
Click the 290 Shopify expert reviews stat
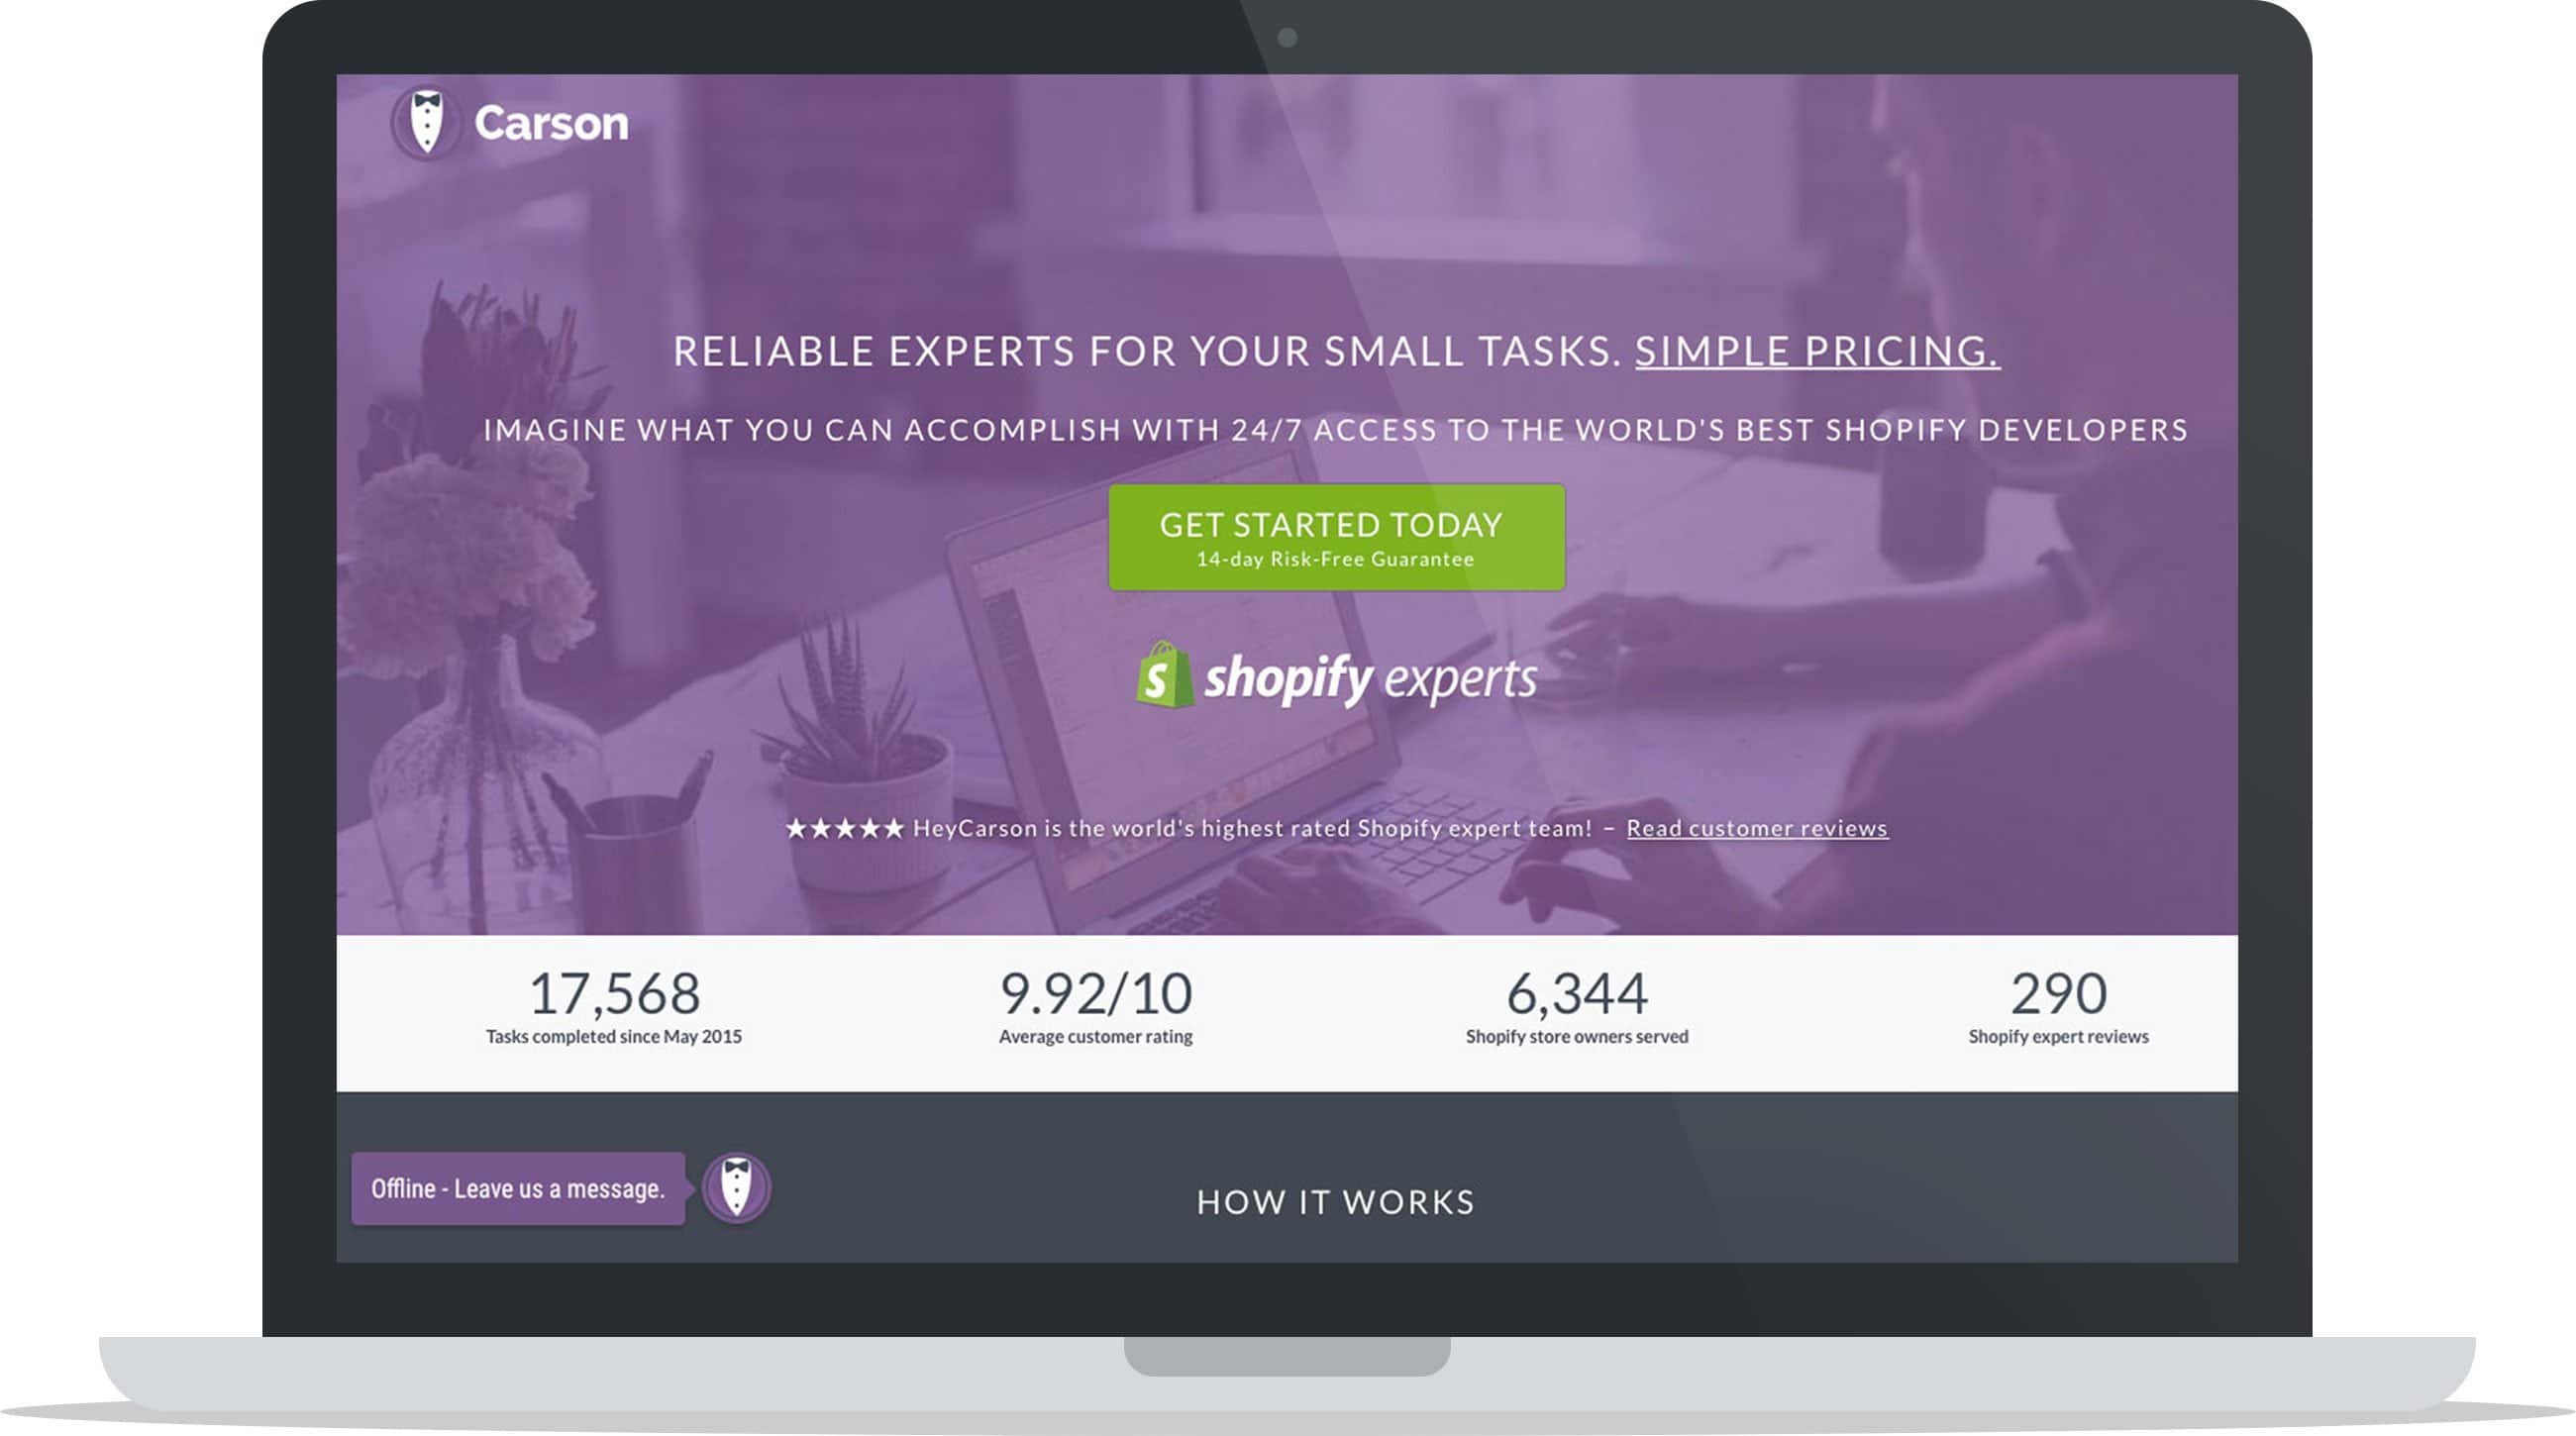[x=2058, y=1006]
